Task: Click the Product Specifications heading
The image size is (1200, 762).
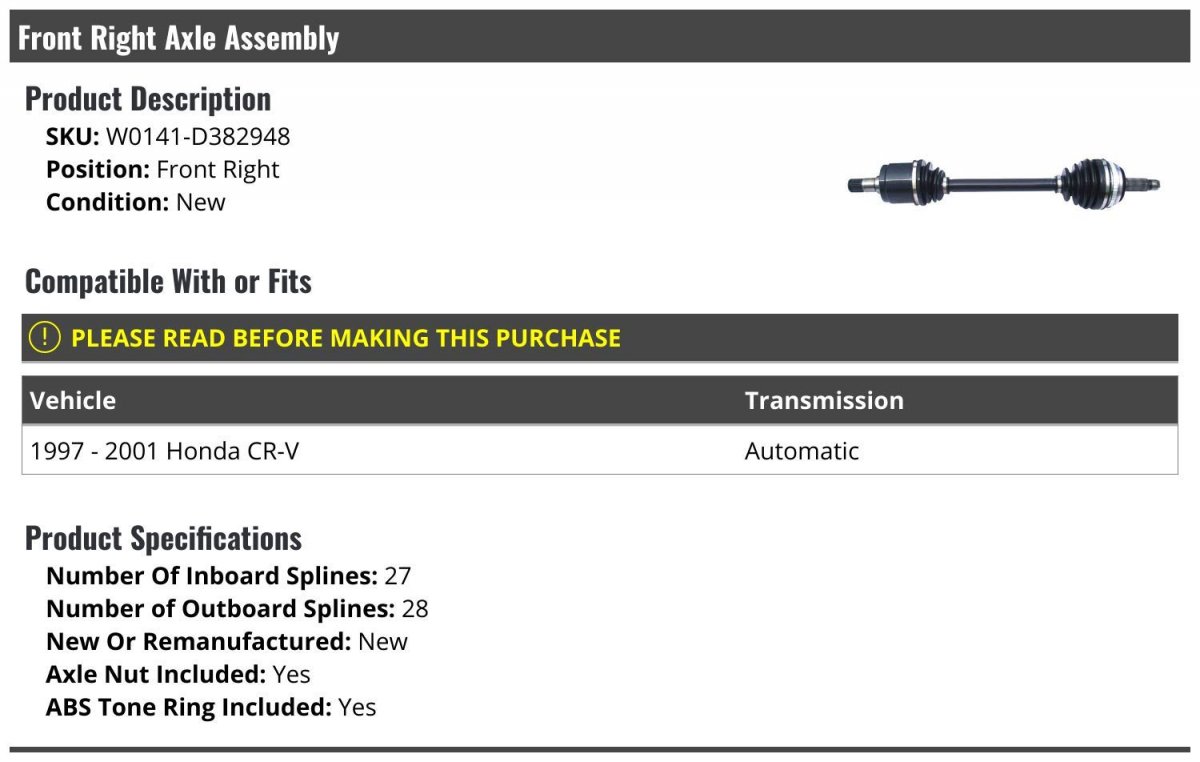Action: pos(163,538)
